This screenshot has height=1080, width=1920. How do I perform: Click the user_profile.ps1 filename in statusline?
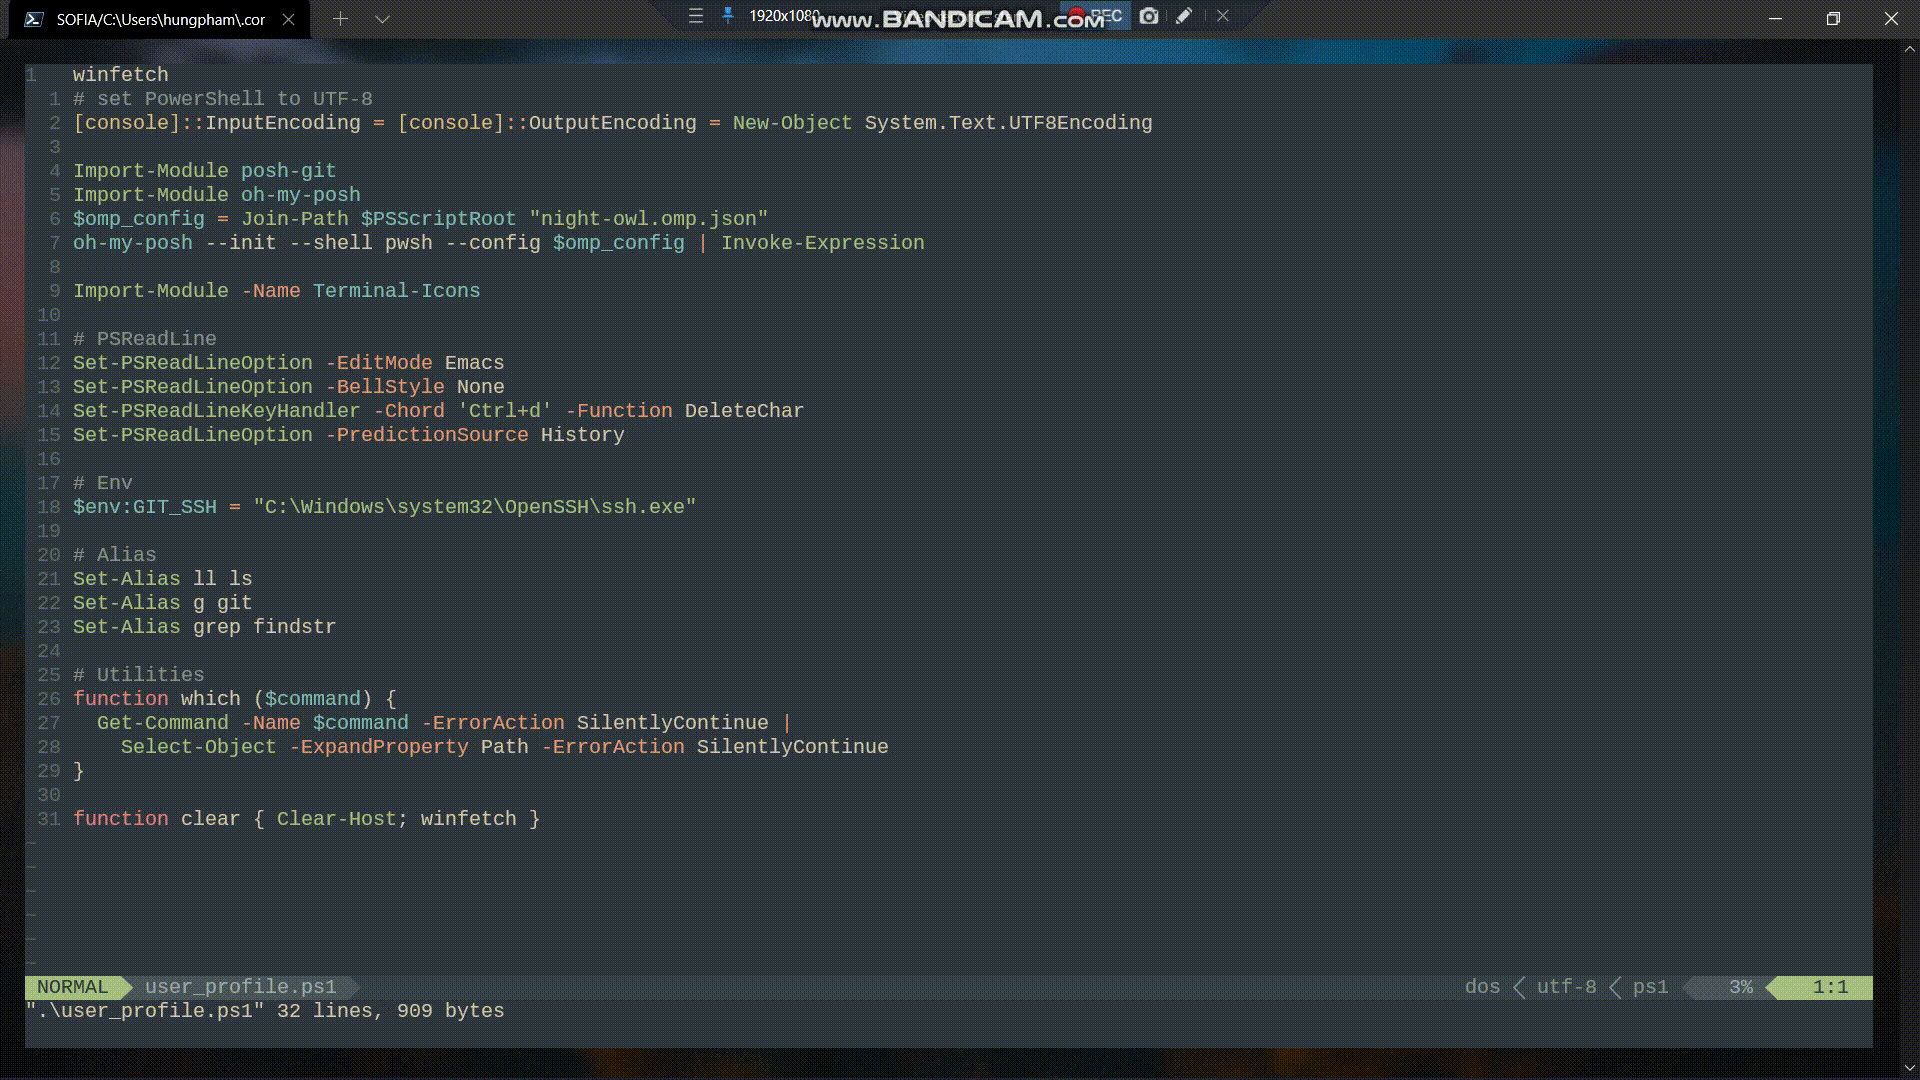[240, 987]
